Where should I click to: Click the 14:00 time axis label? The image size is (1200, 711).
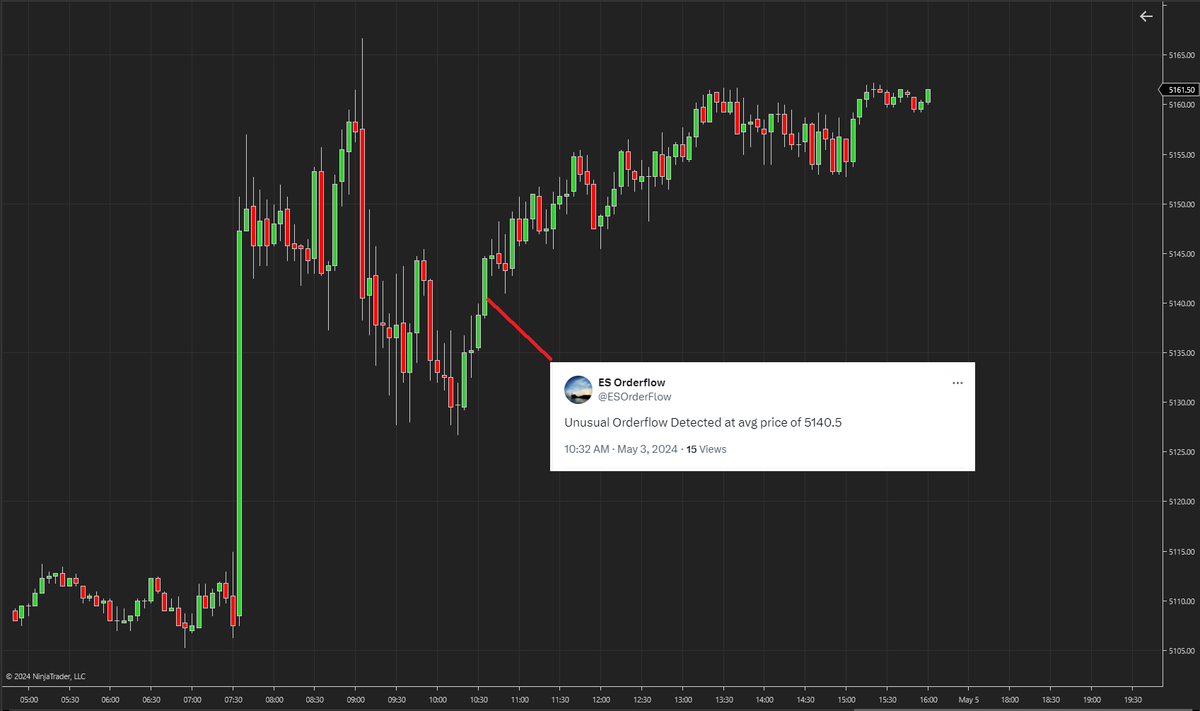point(764,700)
